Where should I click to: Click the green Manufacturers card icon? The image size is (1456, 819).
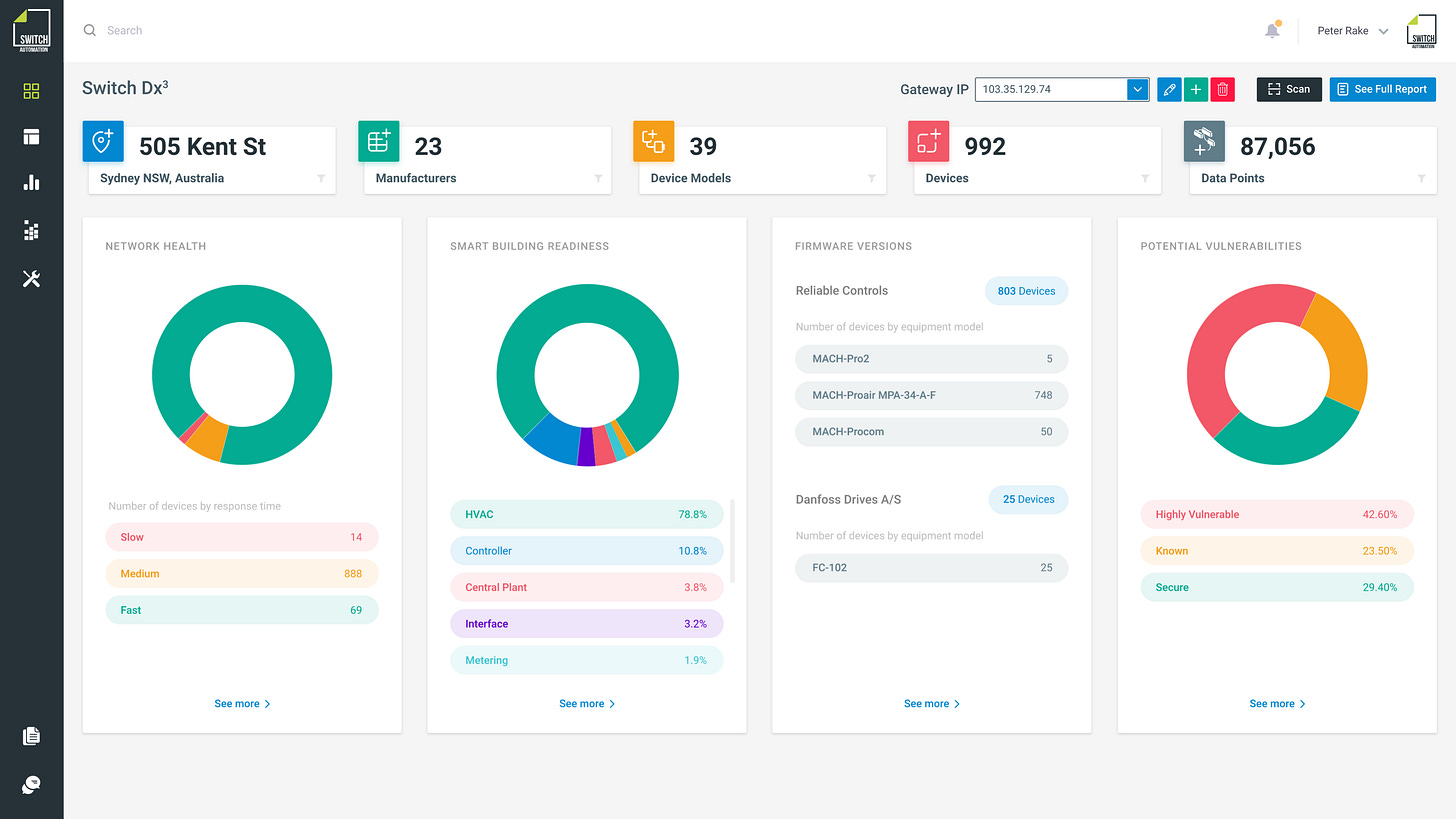(379, 141)
